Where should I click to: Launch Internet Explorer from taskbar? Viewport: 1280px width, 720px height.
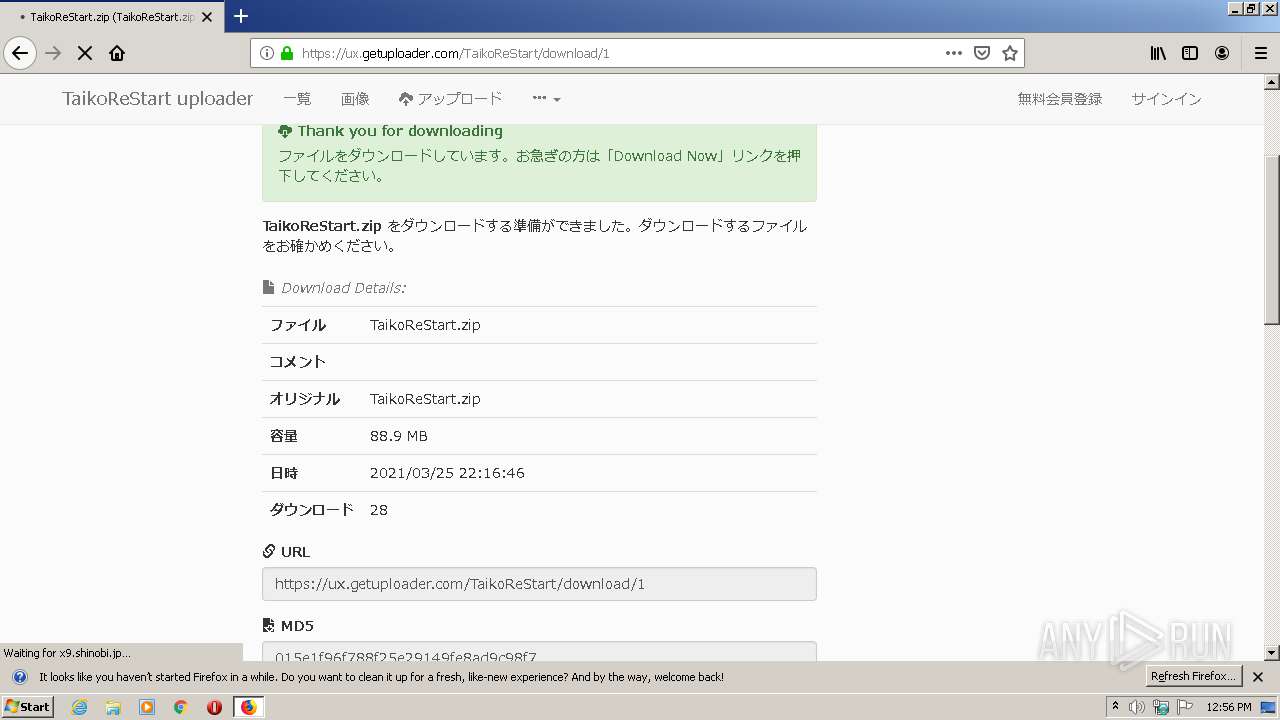[x=80, y=707]
